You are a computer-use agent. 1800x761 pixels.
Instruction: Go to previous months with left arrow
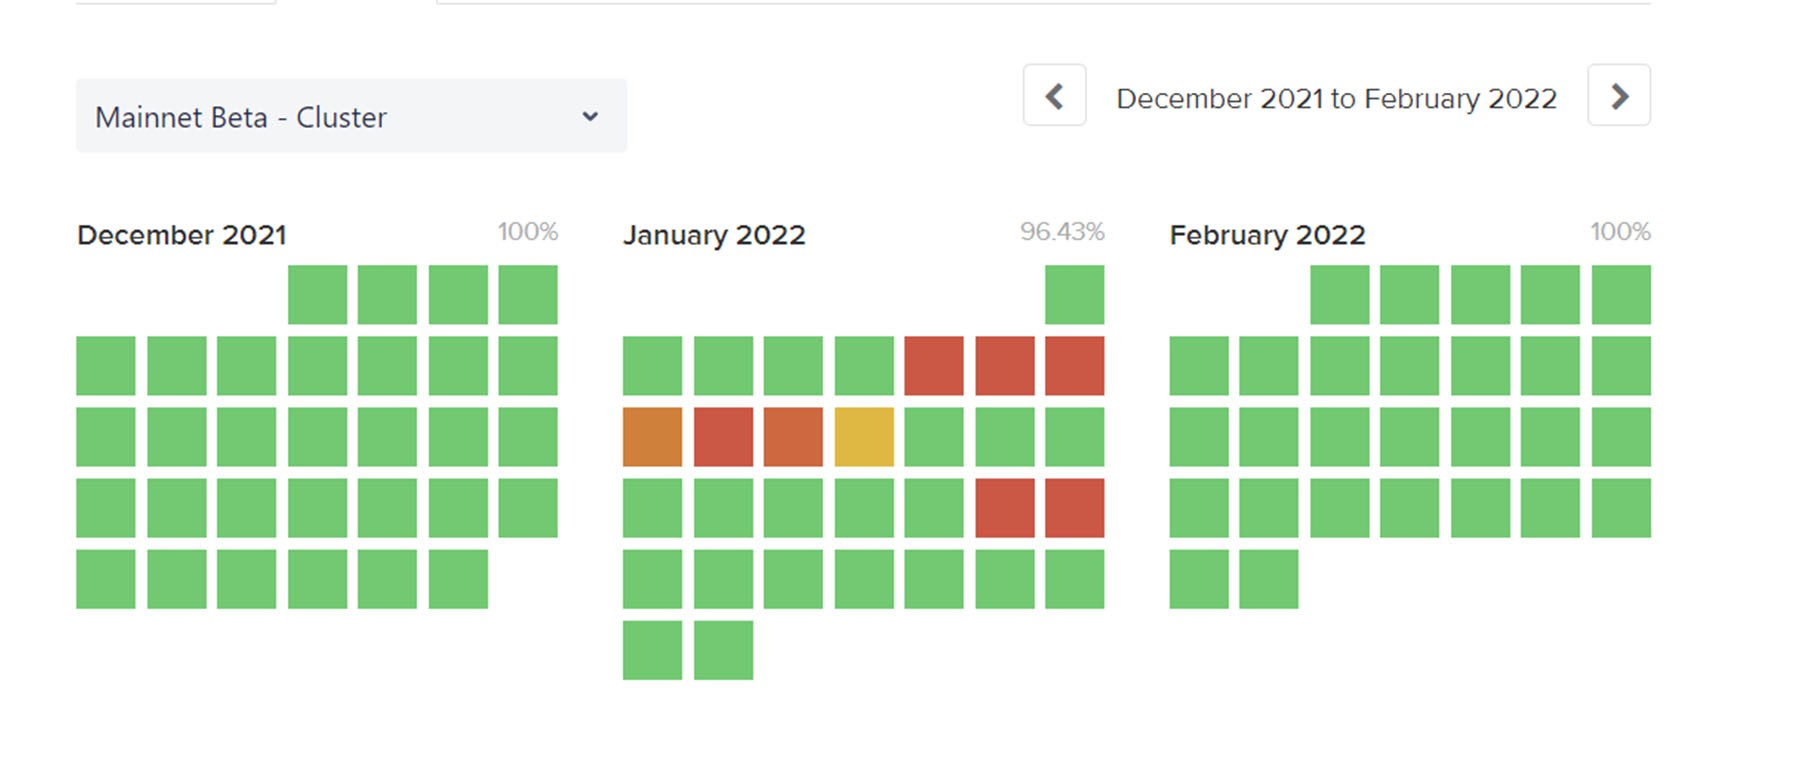1054,96
